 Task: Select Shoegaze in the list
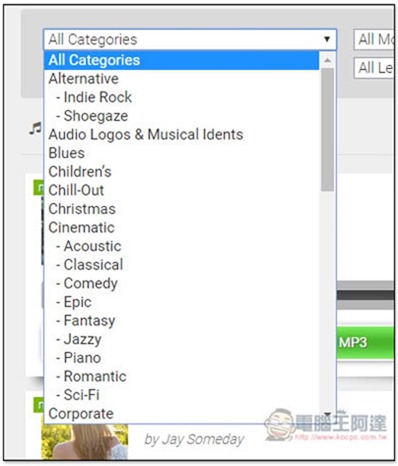pyautogui.click(x=182, y=116)
